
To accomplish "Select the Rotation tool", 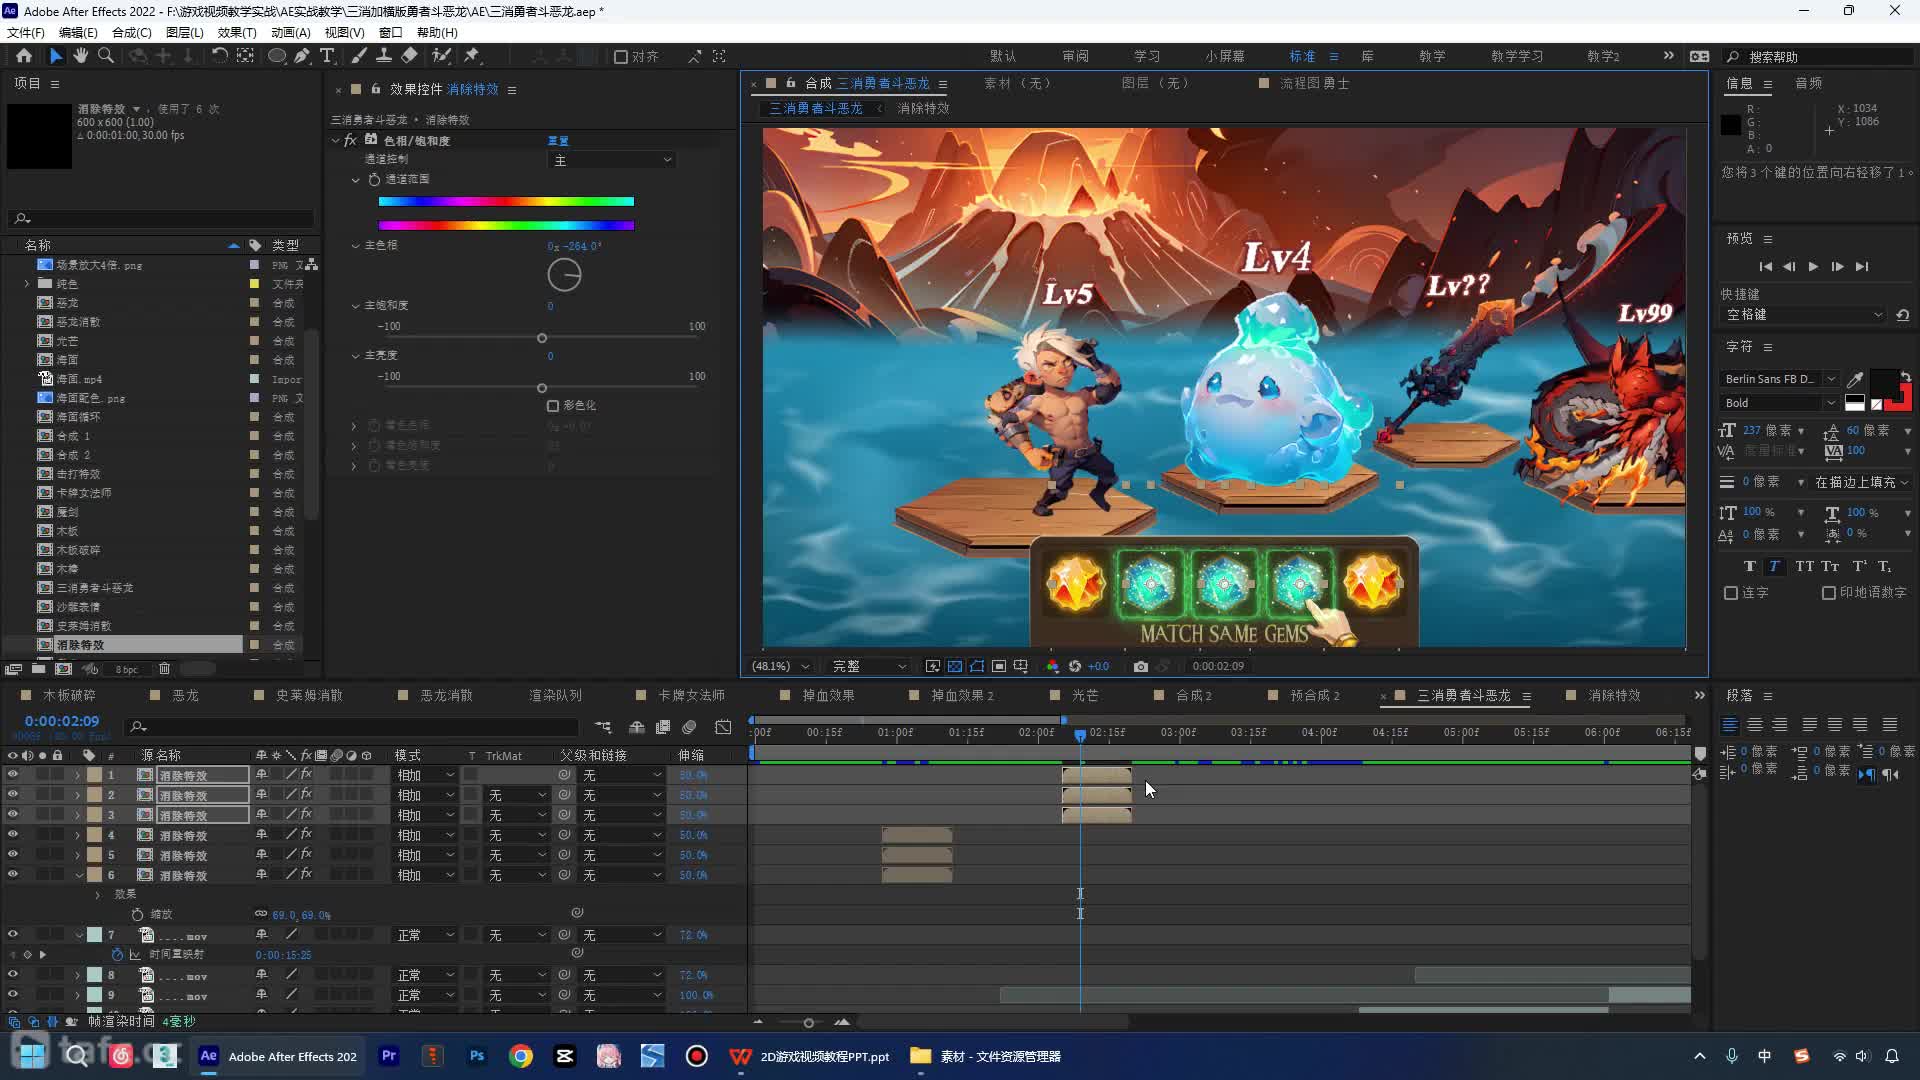I will (x=219, y=56).
